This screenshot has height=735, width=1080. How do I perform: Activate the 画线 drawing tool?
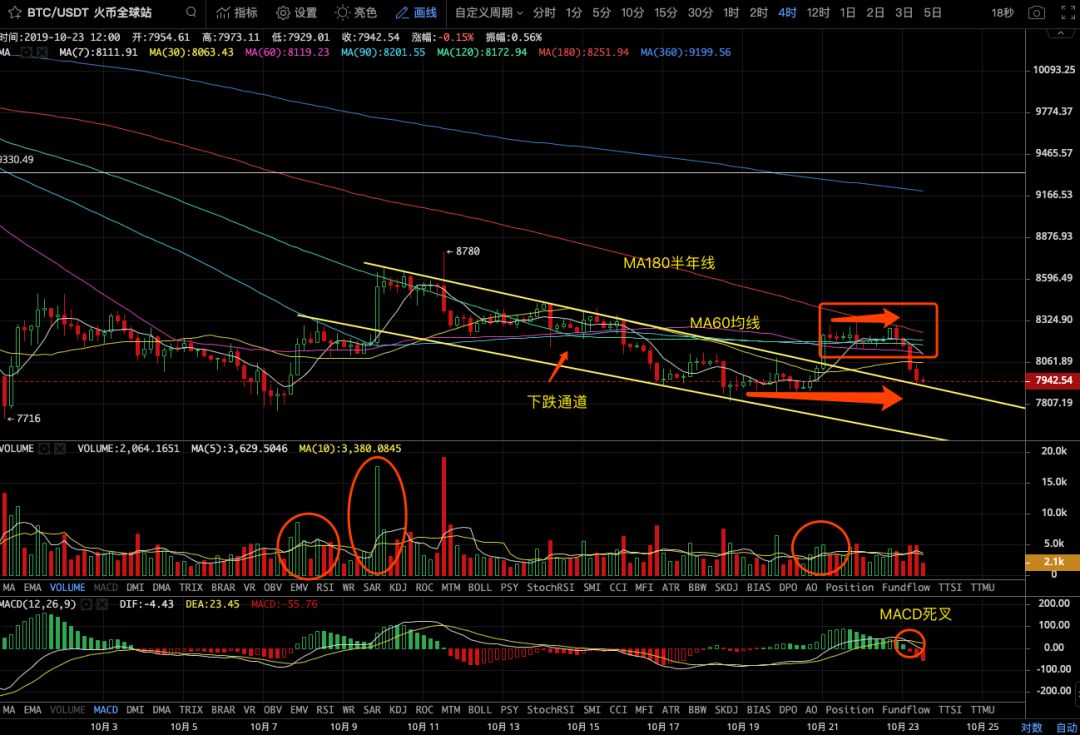click(416, 13)
